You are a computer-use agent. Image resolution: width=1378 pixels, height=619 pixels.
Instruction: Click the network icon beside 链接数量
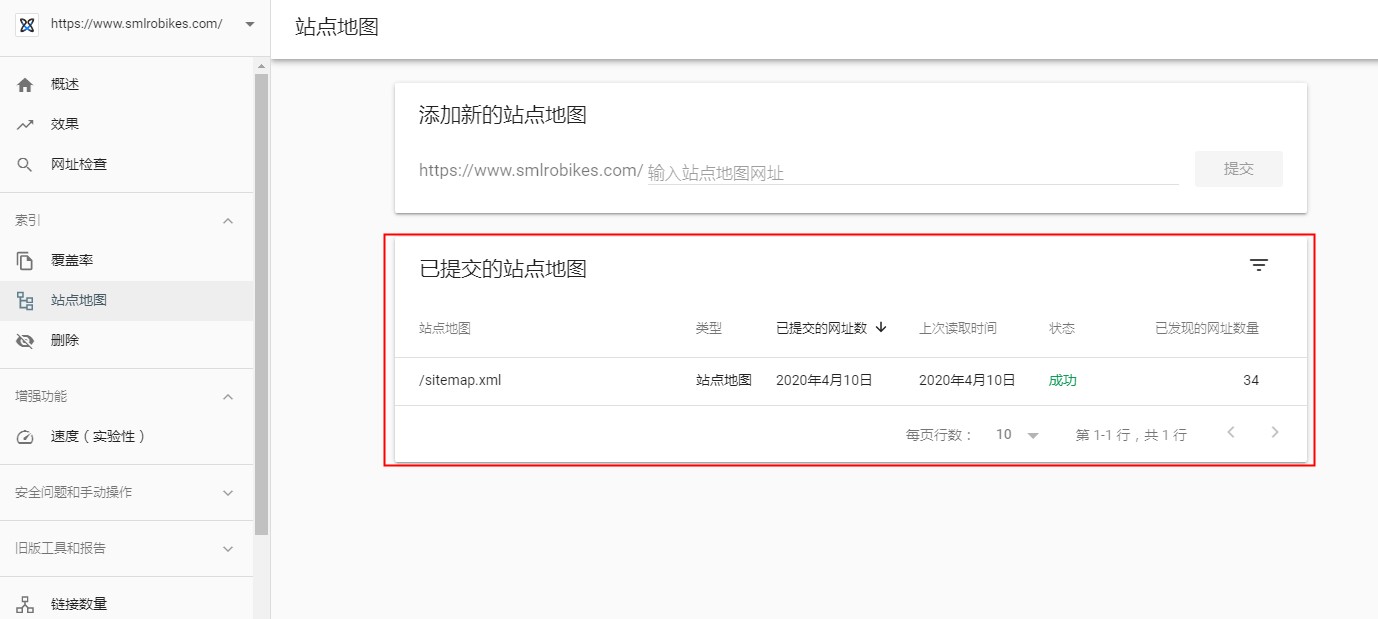coord(26,604)
